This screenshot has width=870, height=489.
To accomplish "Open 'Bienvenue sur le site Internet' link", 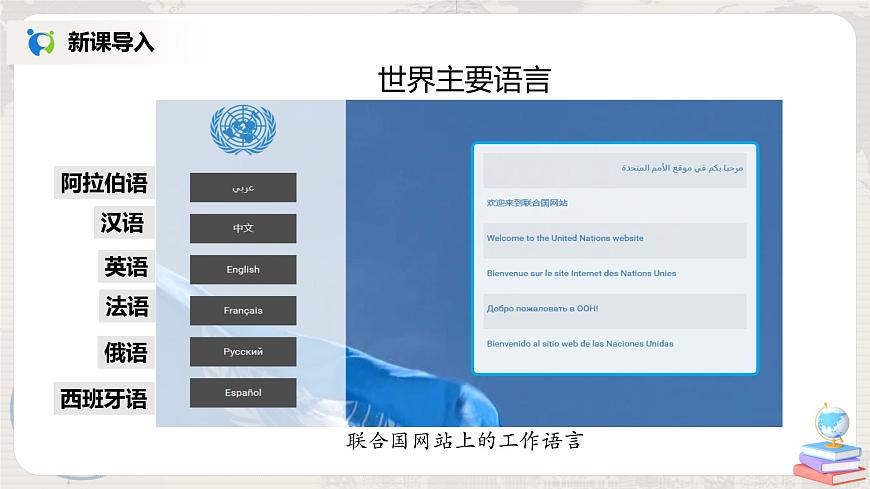I will tap(581, 273).
